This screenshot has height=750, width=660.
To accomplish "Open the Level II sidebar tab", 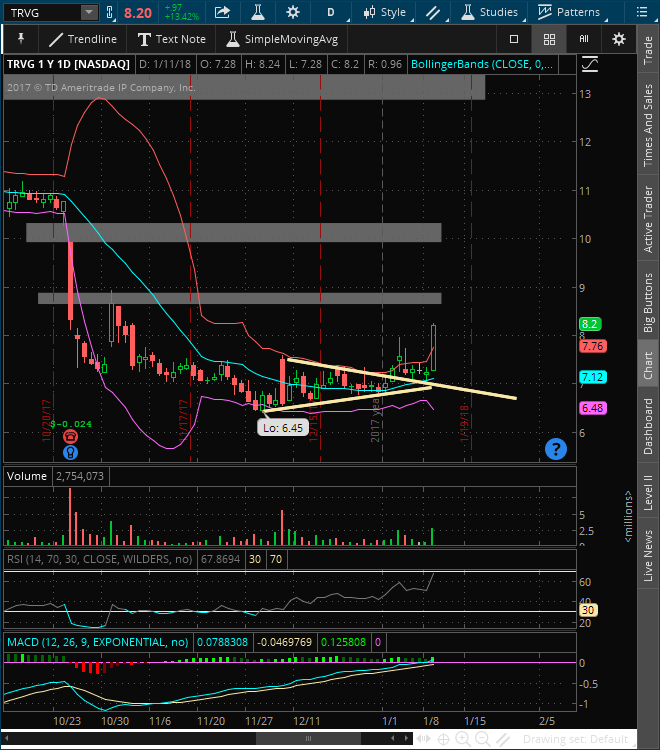I will (648, 493).
